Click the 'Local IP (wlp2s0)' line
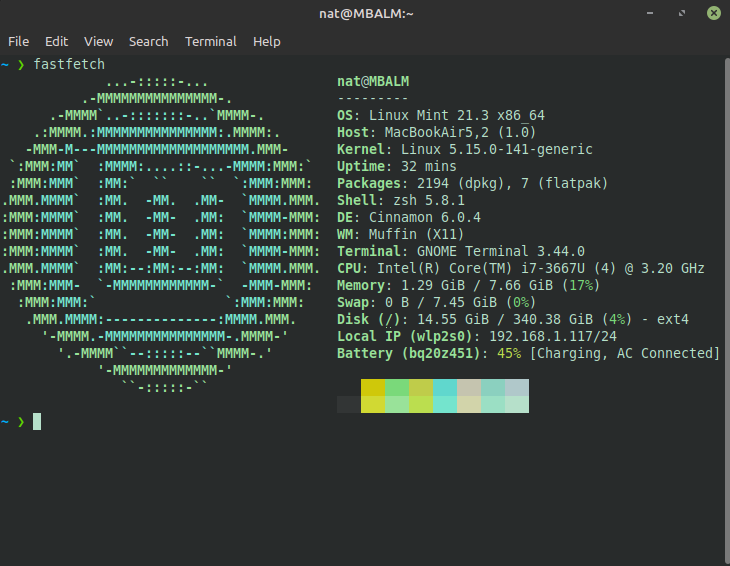The width and height of the screenshot is (730, 566). coord(477,337)
